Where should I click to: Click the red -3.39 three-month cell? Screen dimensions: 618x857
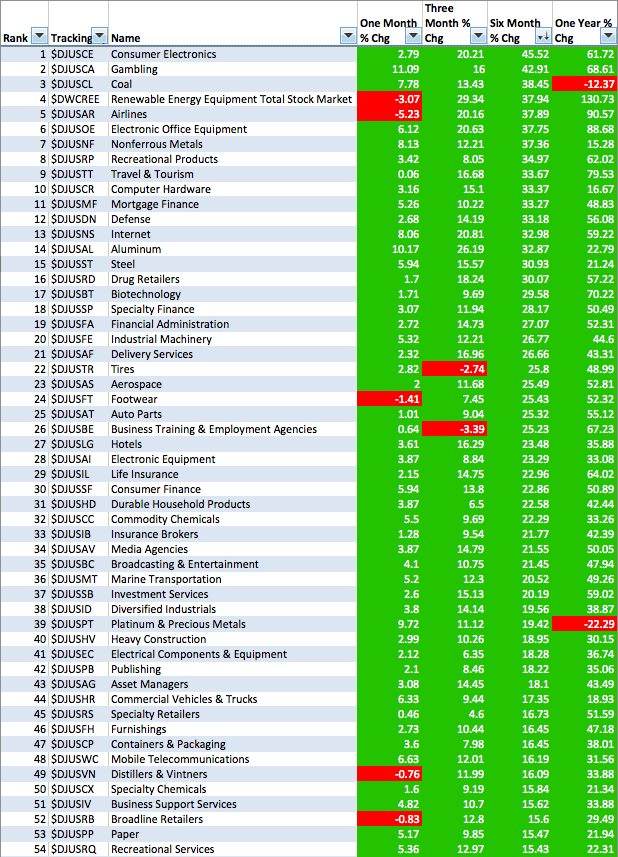(x=455, y=429)
